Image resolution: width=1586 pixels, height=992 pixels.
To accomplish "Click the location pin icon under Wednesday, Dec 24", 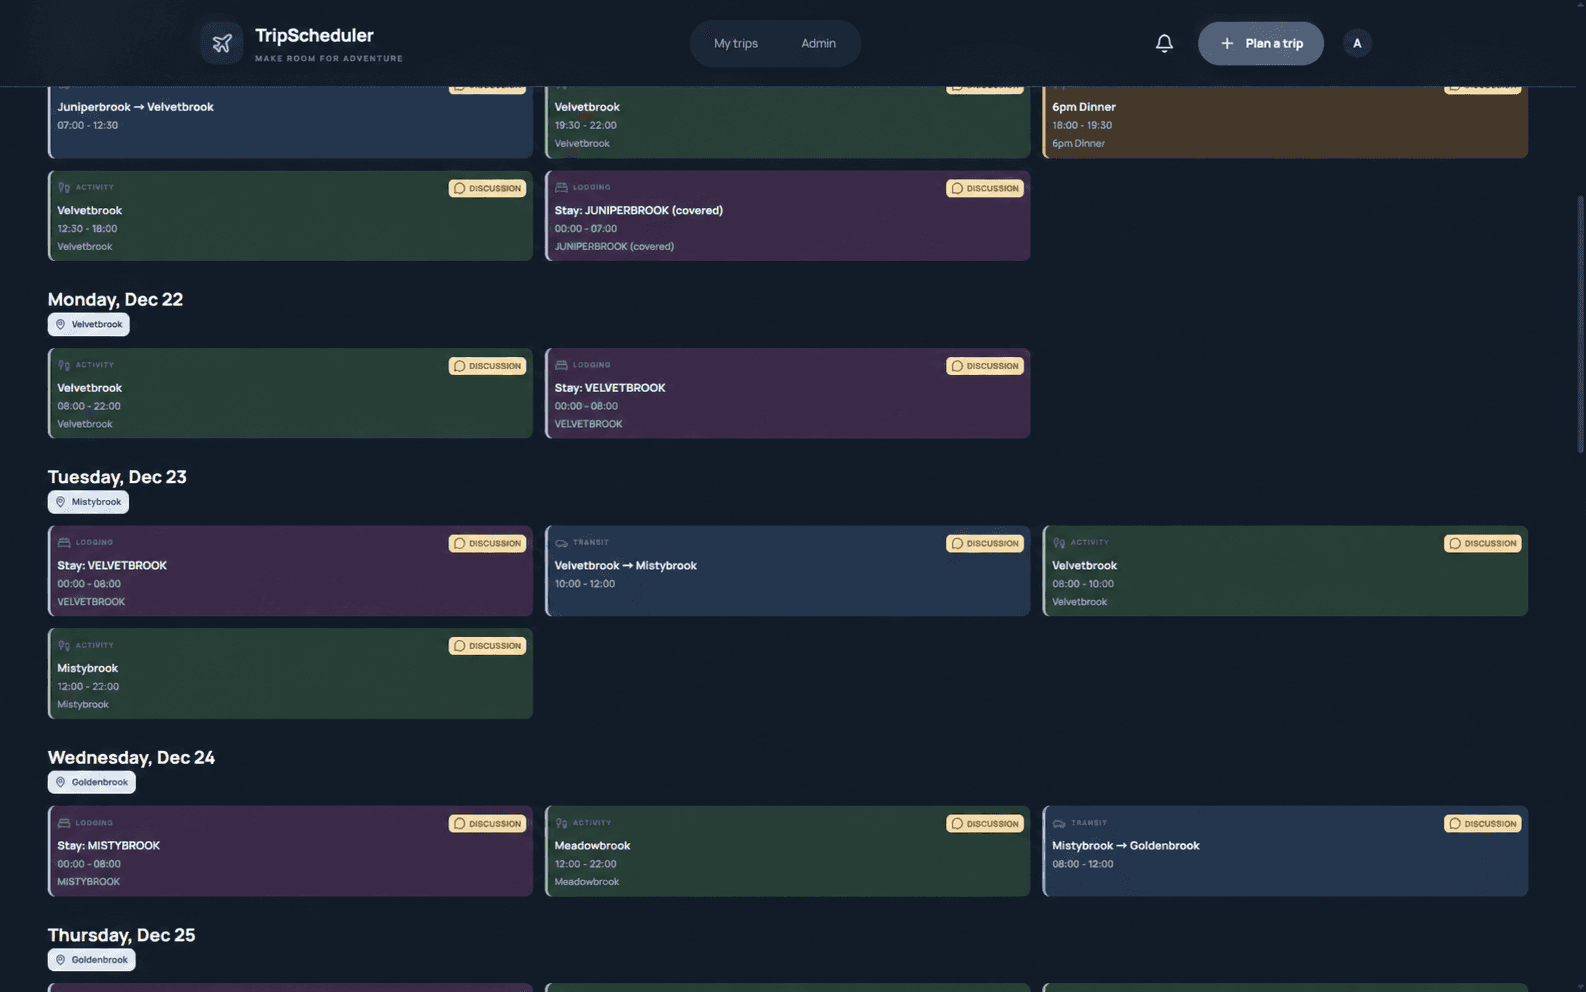I will click(x=61, y=782).
